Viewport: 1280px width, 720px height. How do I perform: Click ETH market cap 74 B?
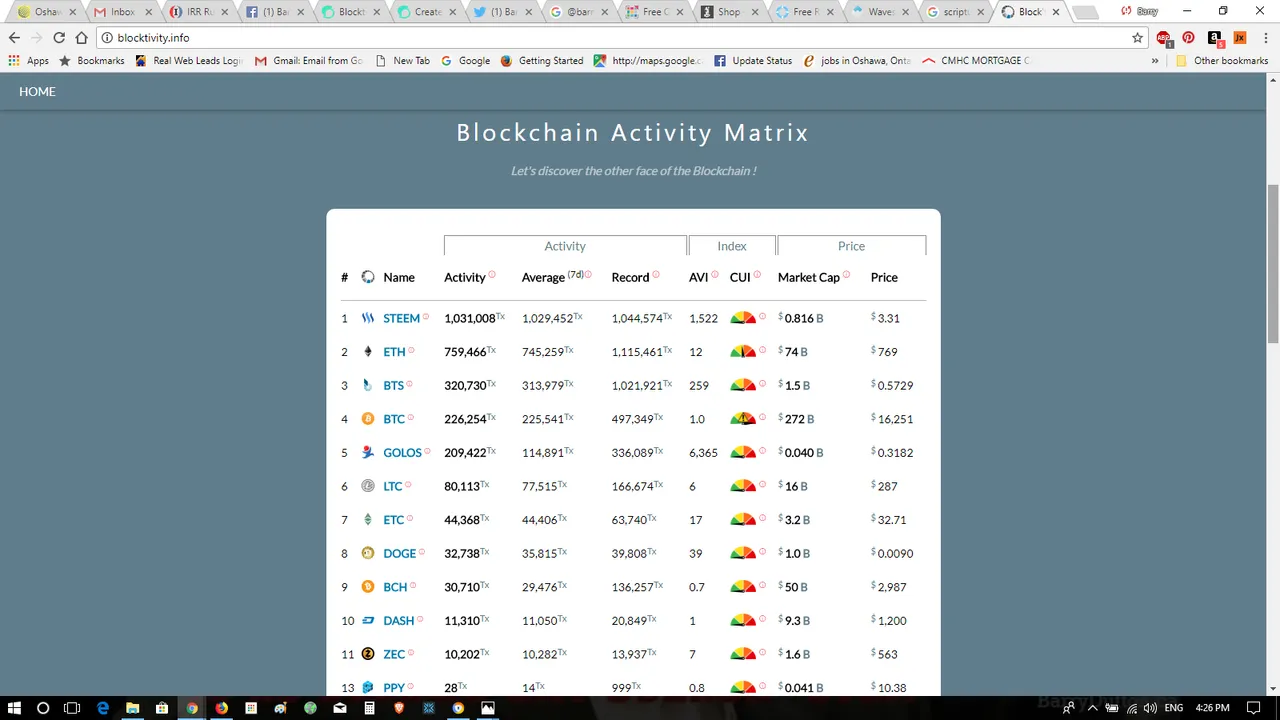click(x=795, y=352)
